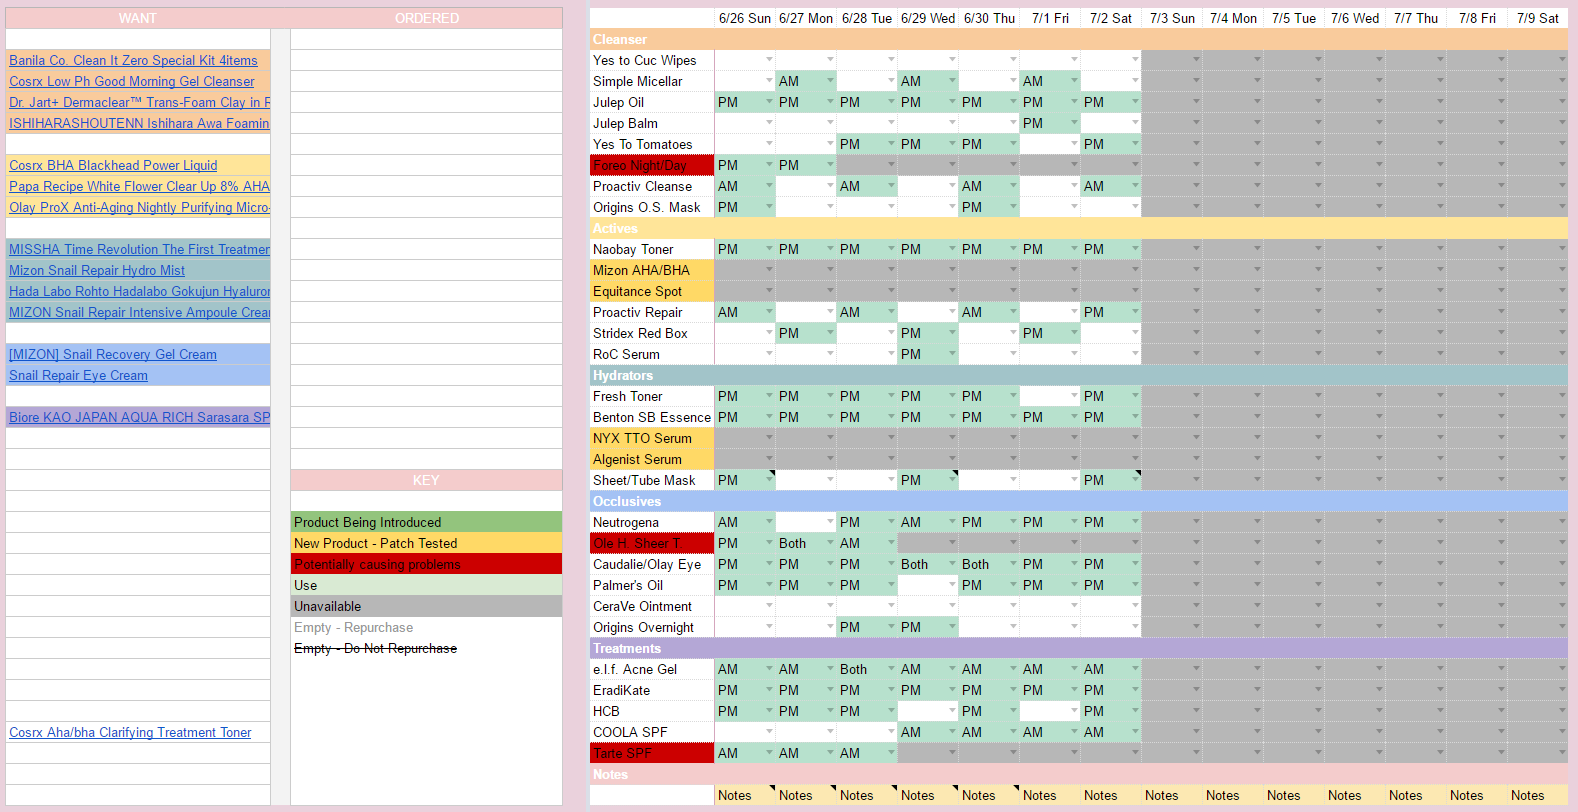Screen dimensions: 1578x812
Task: Select the 6/29 Wed column header
Action: (928, 18)
